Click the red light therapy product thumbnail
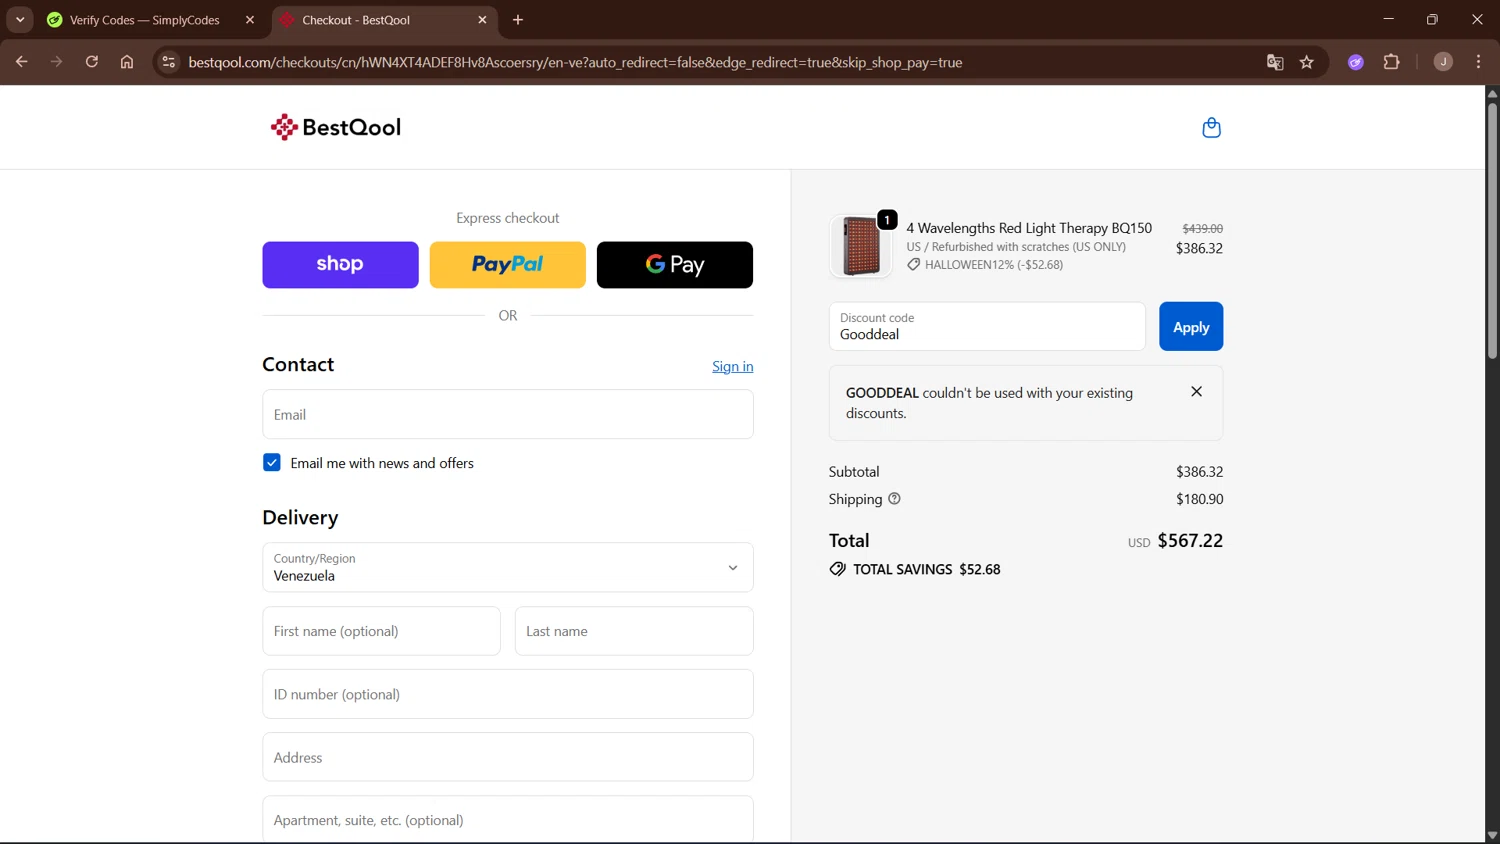 tap(860, 246)
